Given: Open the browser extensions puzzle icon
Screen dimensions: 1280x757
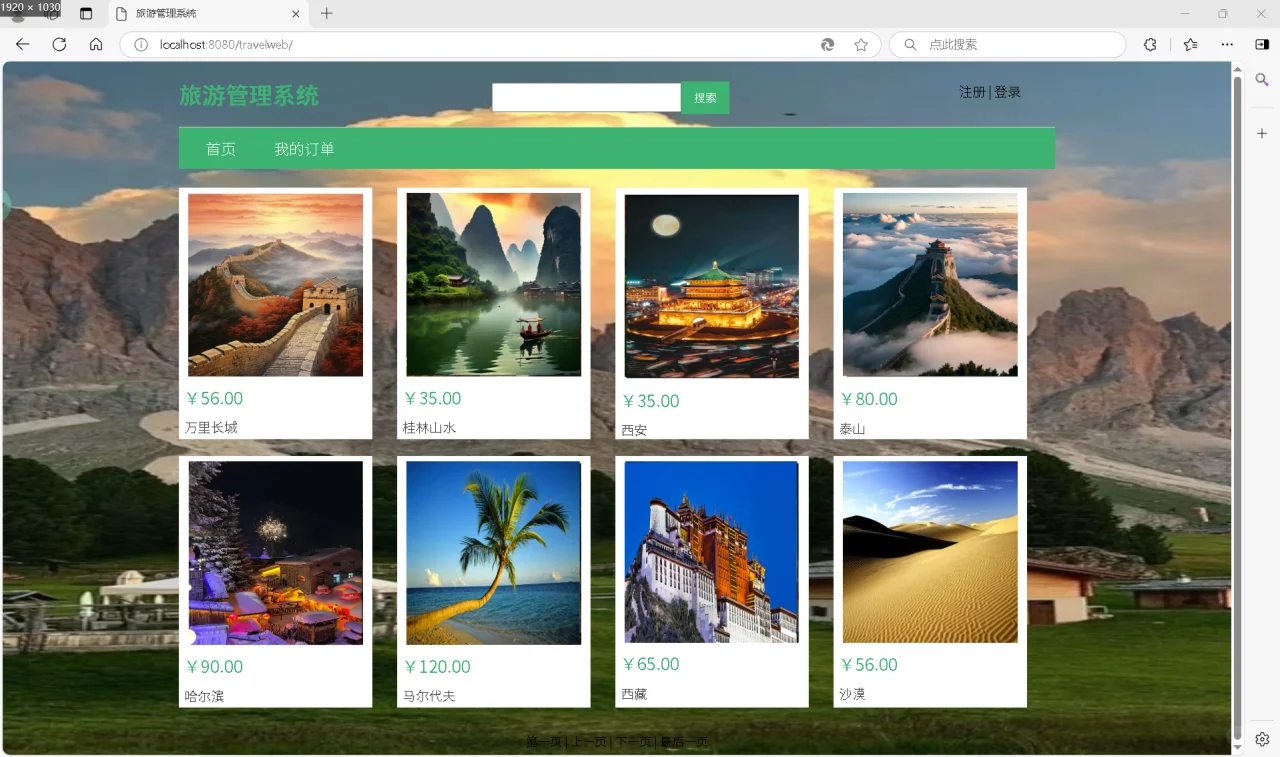Looking at the screenshot, I should click(x=1150, y=44).
